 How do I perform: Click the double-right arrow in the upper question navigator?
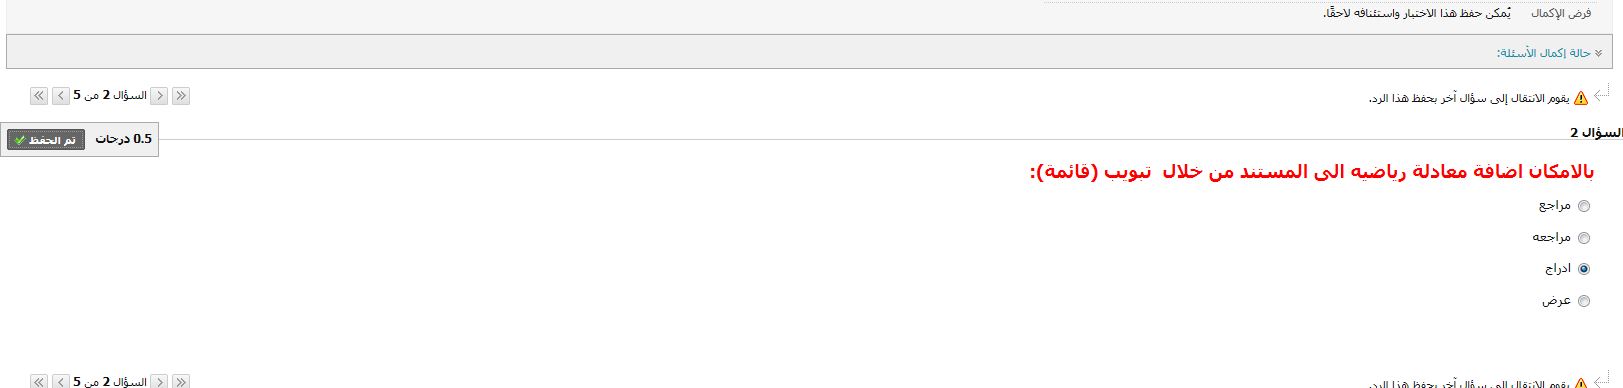[x=181, y=96]
